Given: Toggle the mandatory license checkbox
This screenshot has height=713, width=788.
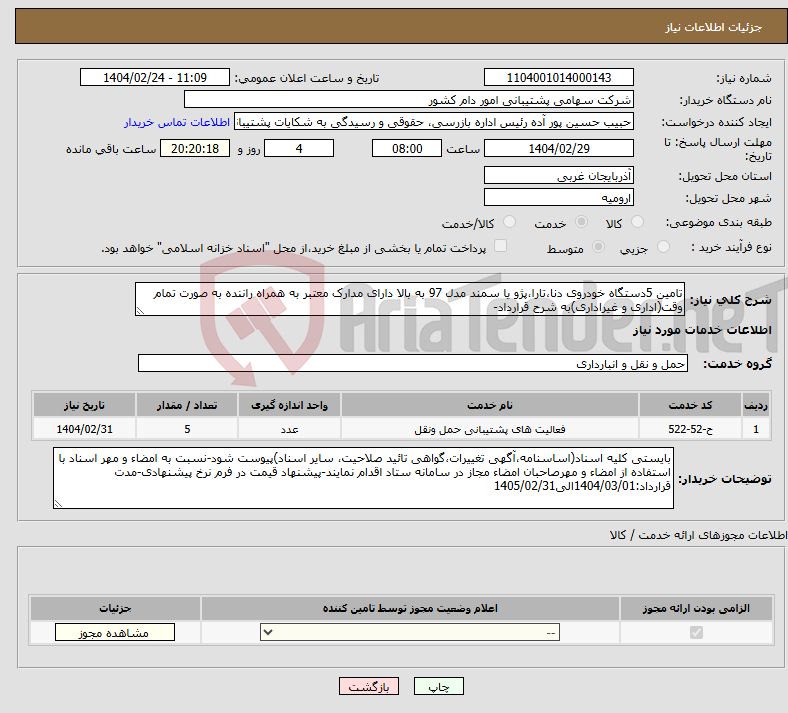Looking at the screenshot, I should (x=696, y=632).
